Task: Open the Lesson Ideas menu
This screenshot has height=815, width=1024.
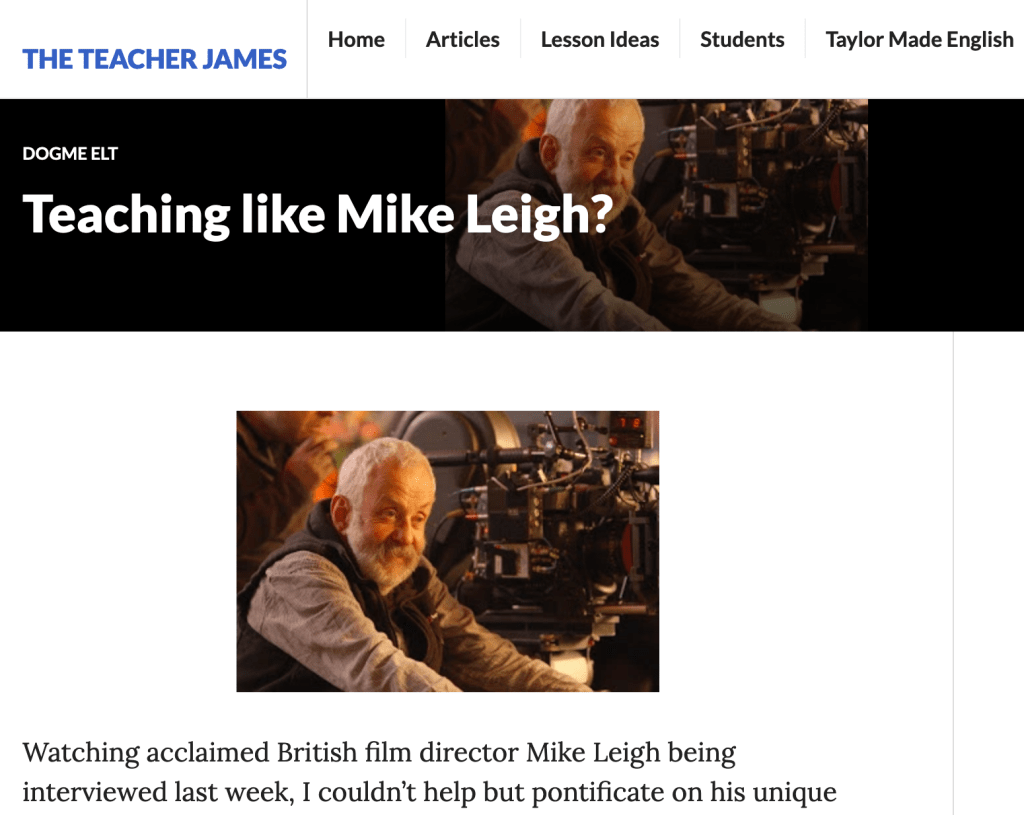Action: [x=600, y=39]
